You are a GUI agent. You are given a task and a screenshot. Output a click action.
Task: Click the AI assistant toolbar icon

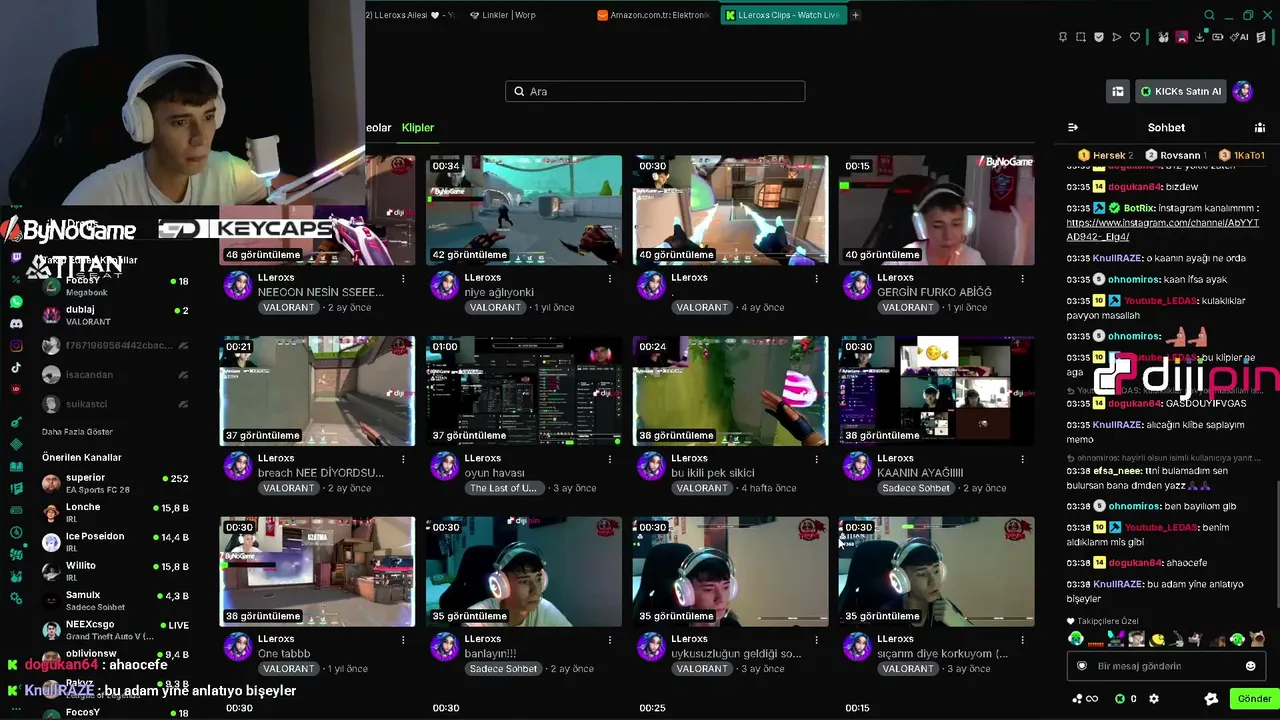(x=1239, y=37)
